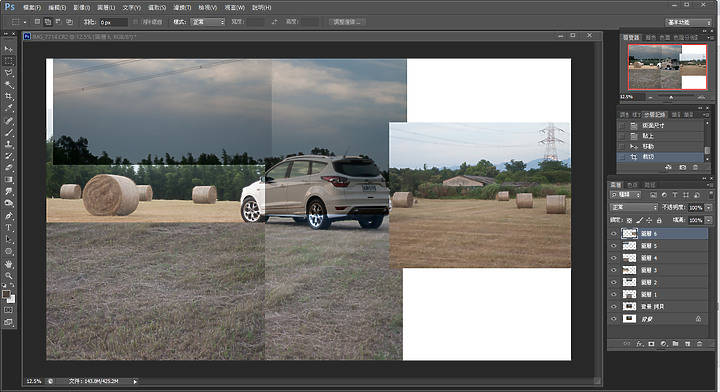
Task: Open the fill 100% dropdown arrow
Action: point(709,220)
